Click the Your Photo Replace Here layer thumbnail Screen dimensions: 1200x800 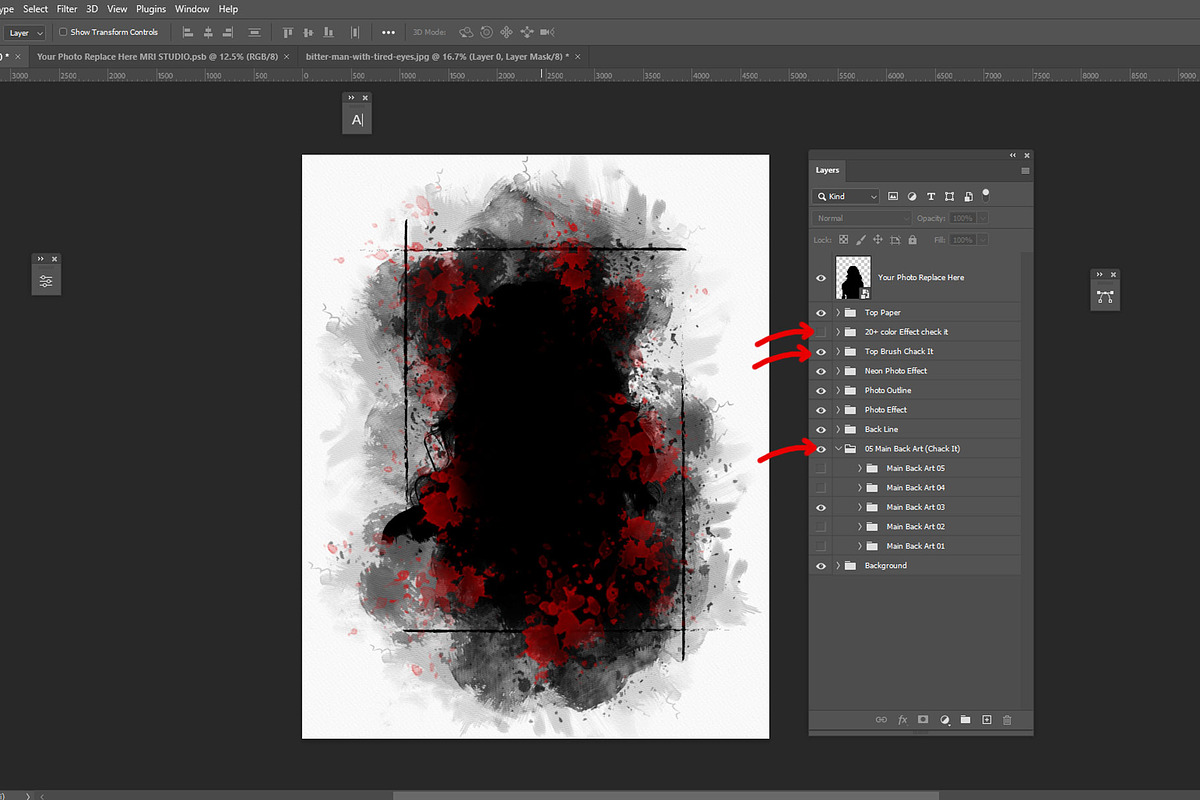[x=853, y=277]
